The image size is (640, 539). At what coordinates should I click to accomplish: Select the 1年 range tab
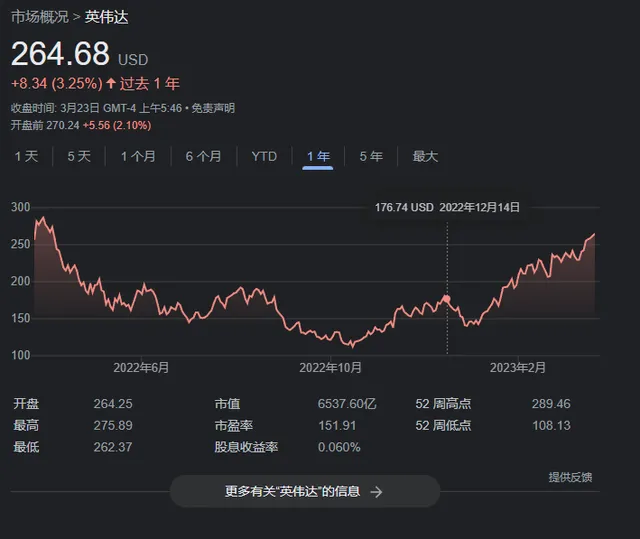[x=318, y=156]
